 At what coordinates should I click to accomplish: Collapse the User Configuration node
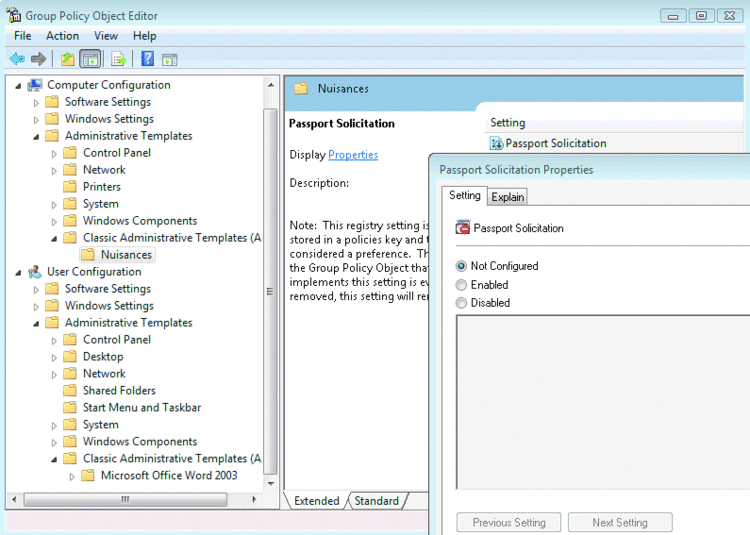(18, 273)
